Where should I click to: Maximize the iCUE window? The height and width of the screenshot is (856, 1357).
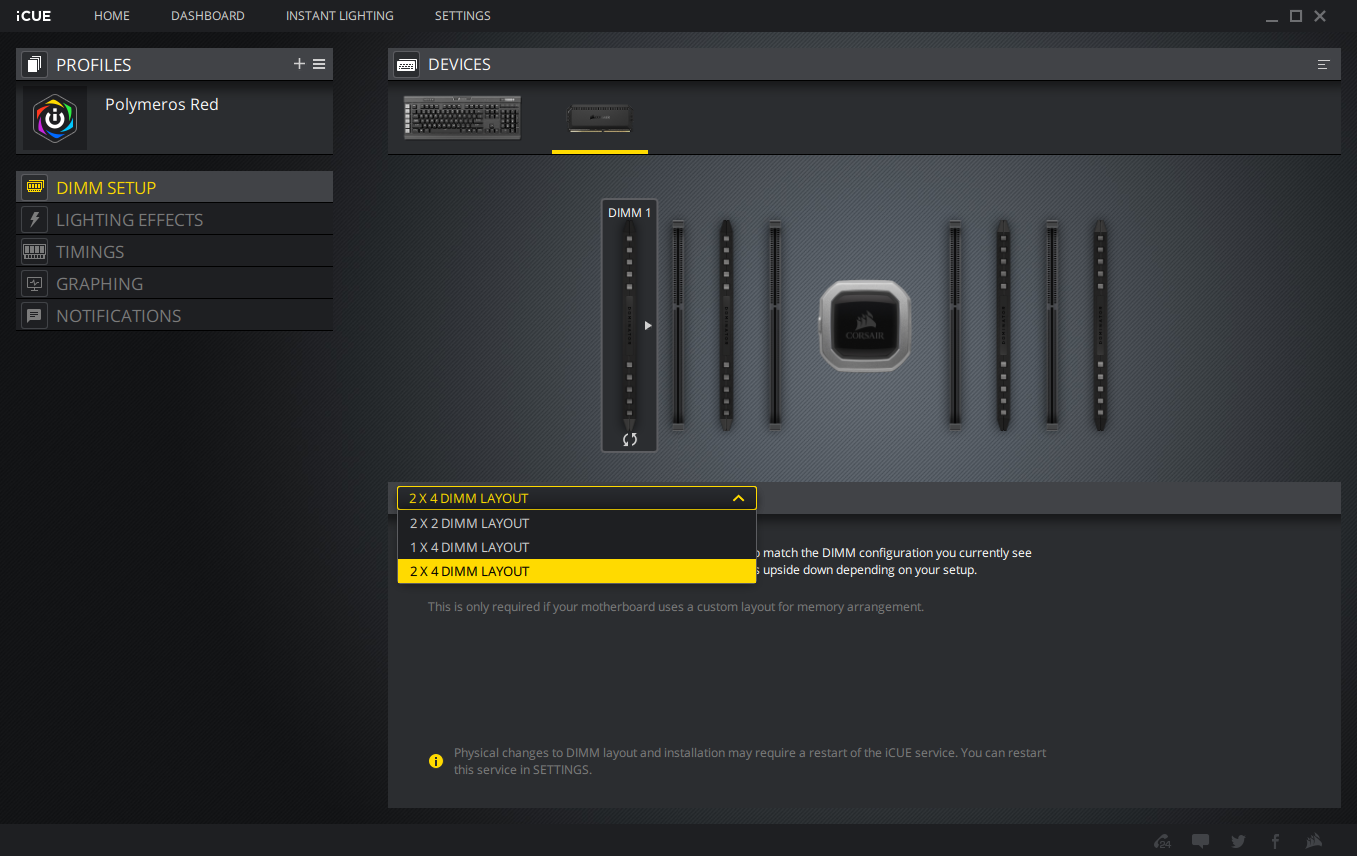coord(1296,16)
